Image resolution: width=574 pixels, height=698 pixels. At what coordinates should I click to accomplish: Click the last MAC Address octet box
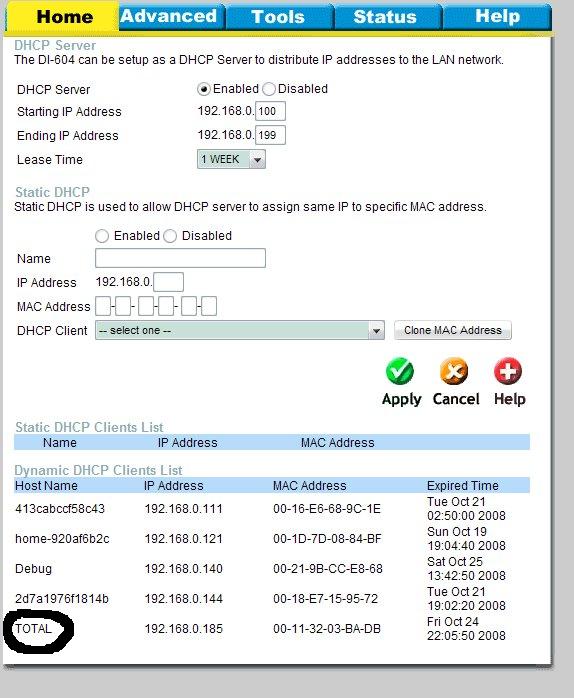(209, 306)
